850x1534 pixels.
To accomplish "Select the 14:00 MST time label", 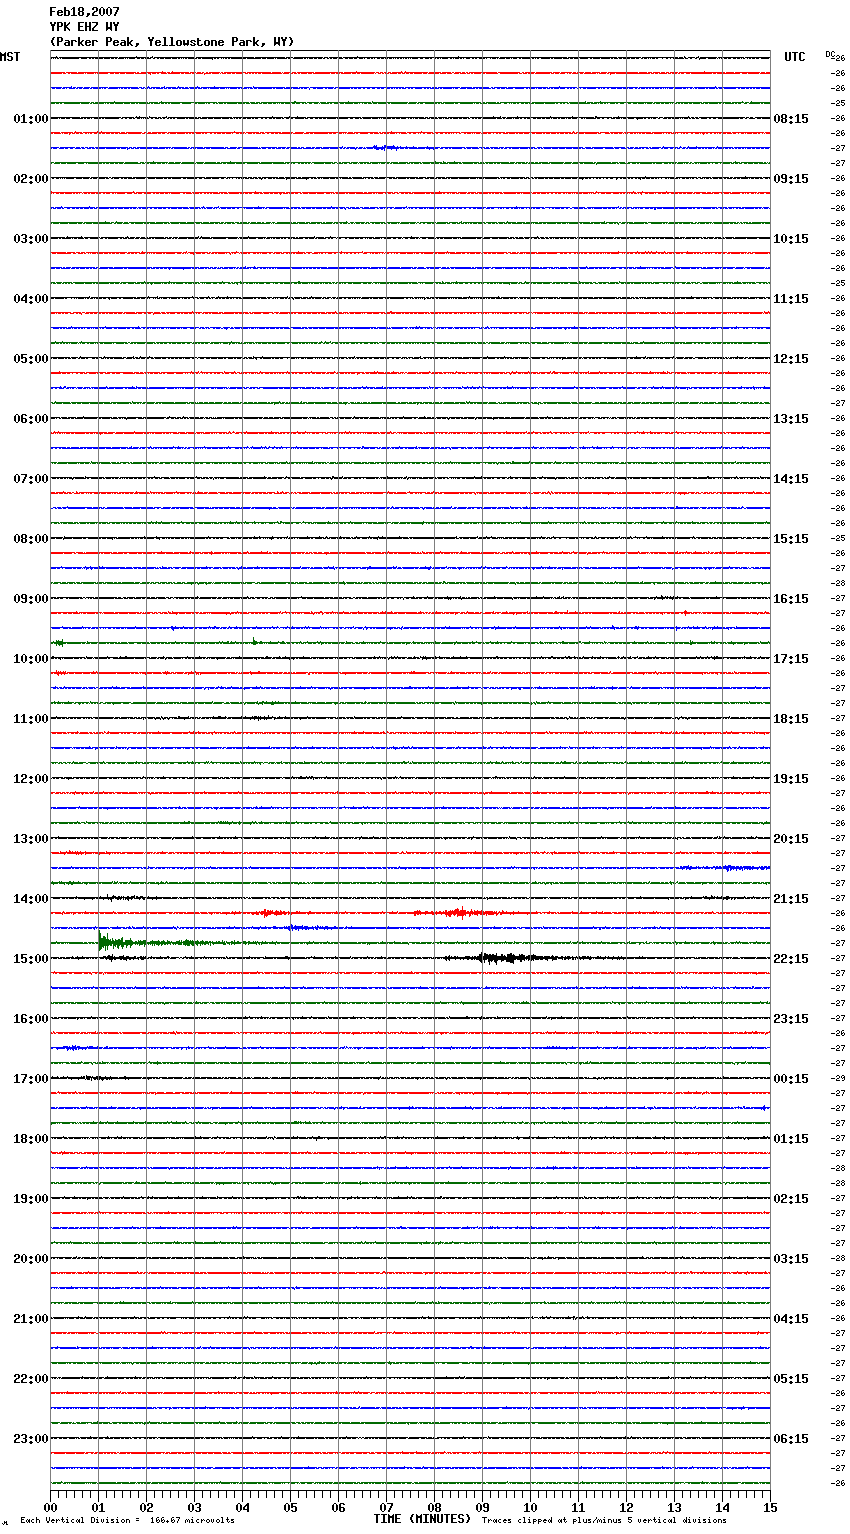I will pyautogui.click(x=30, y=899).
